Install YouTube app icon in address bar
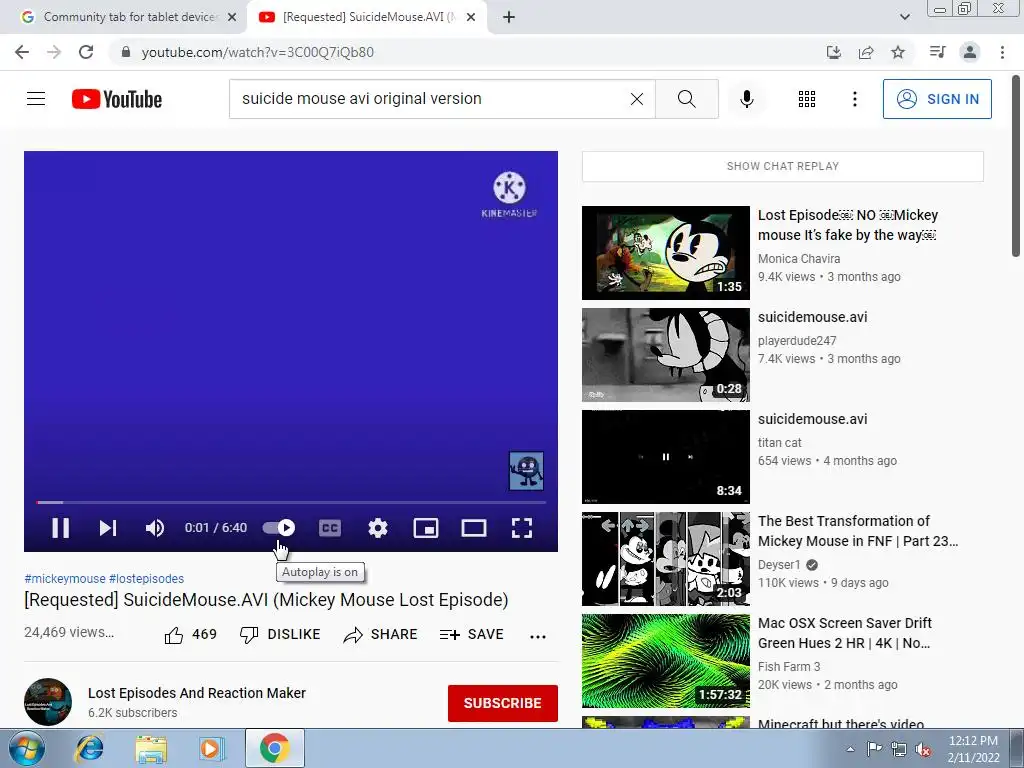The height and width of the screenshot is (768, 1024). [833, 52]
